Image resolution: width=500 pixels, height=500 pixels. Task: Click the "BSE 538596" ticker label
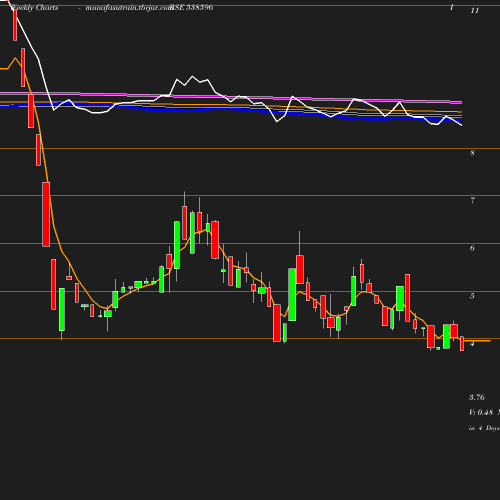point(192,8)
